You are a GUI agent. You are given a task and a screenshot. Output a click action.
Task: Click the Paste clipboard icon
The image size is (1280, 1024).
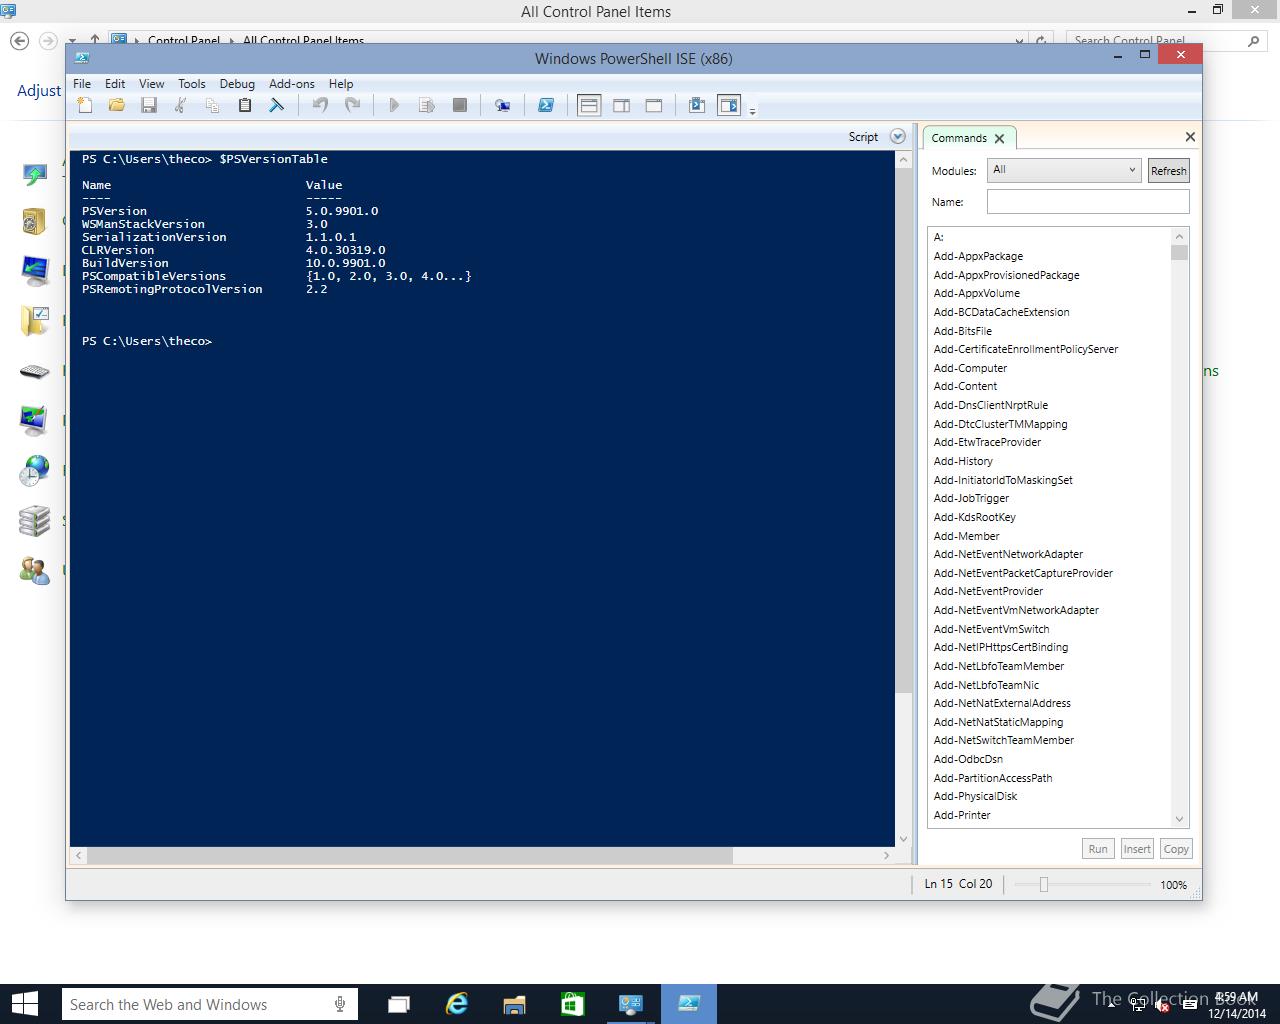pyautogui.click(x=244, y=105)
